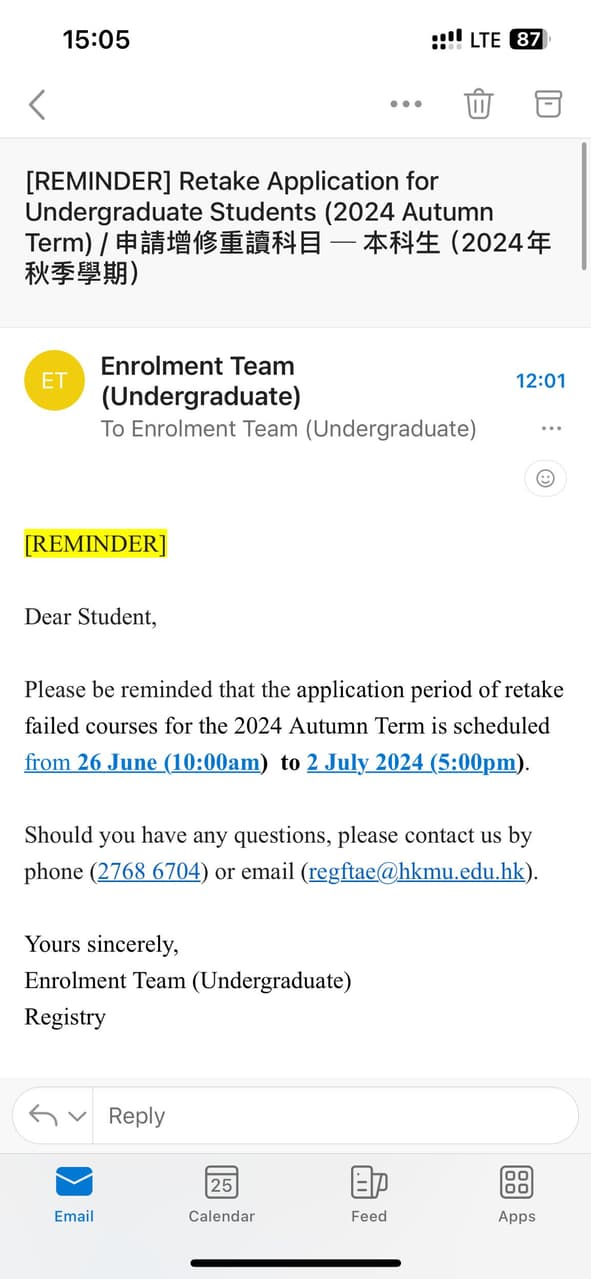Expand reply options with the chevron

point(72,1115)
